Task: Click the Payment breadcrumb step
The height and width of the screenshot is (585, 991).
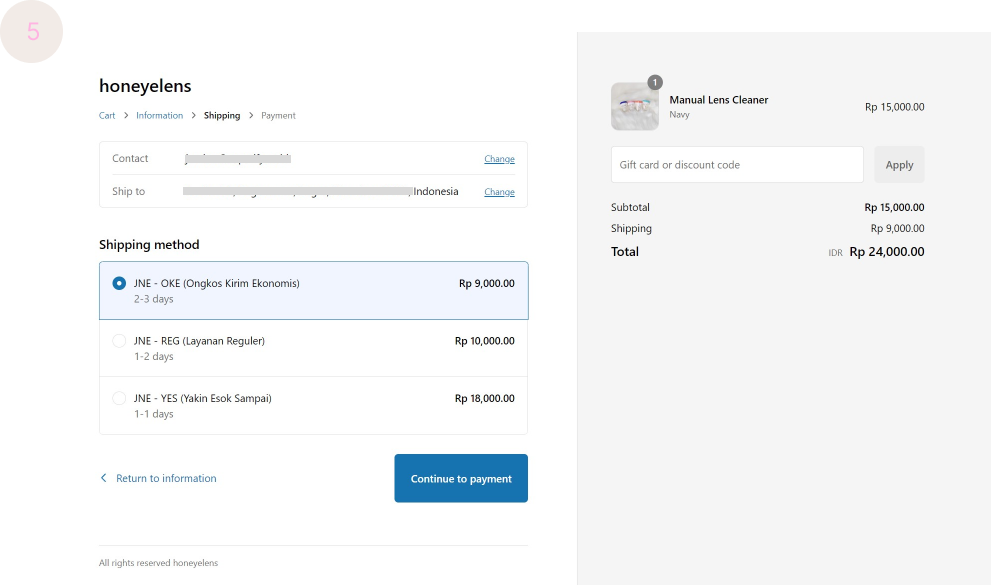Action: coord(278,116)
